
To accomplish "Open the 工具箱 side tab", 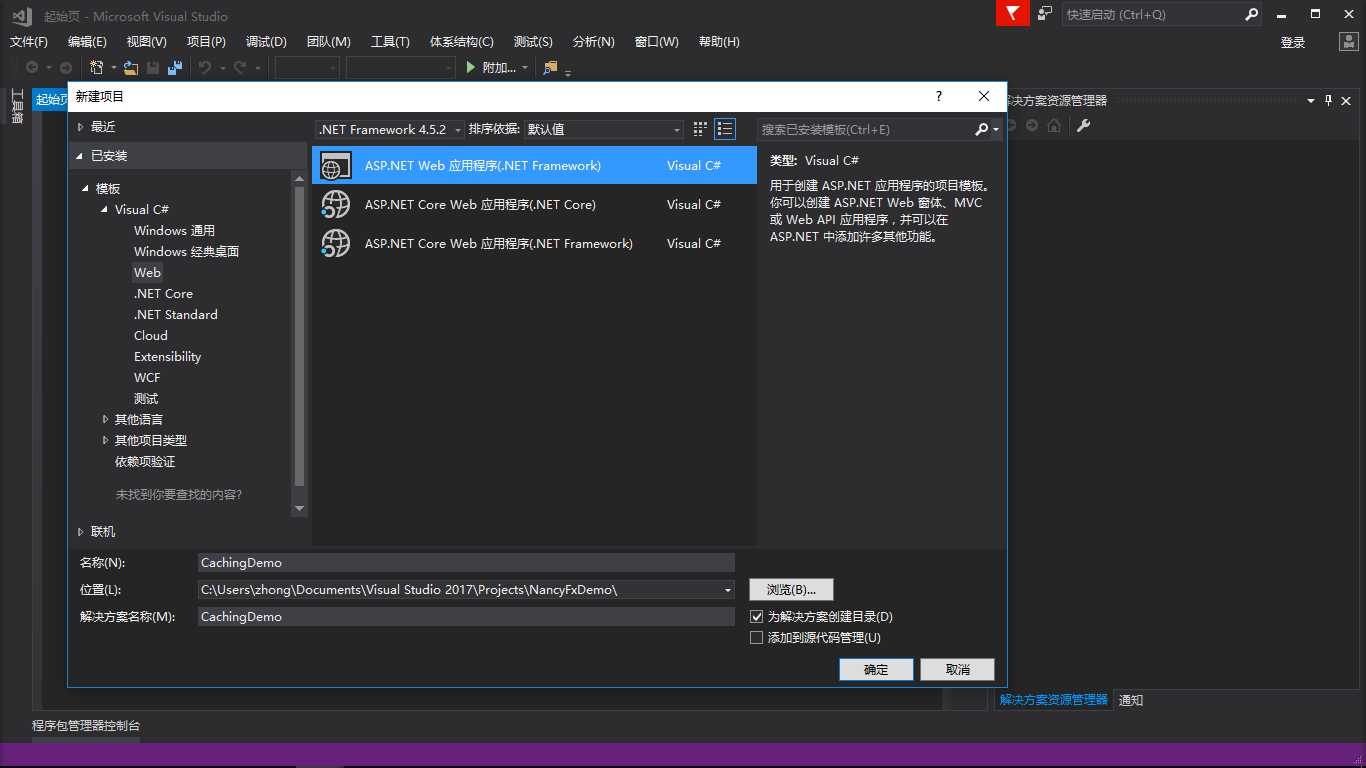I will 17,106.
